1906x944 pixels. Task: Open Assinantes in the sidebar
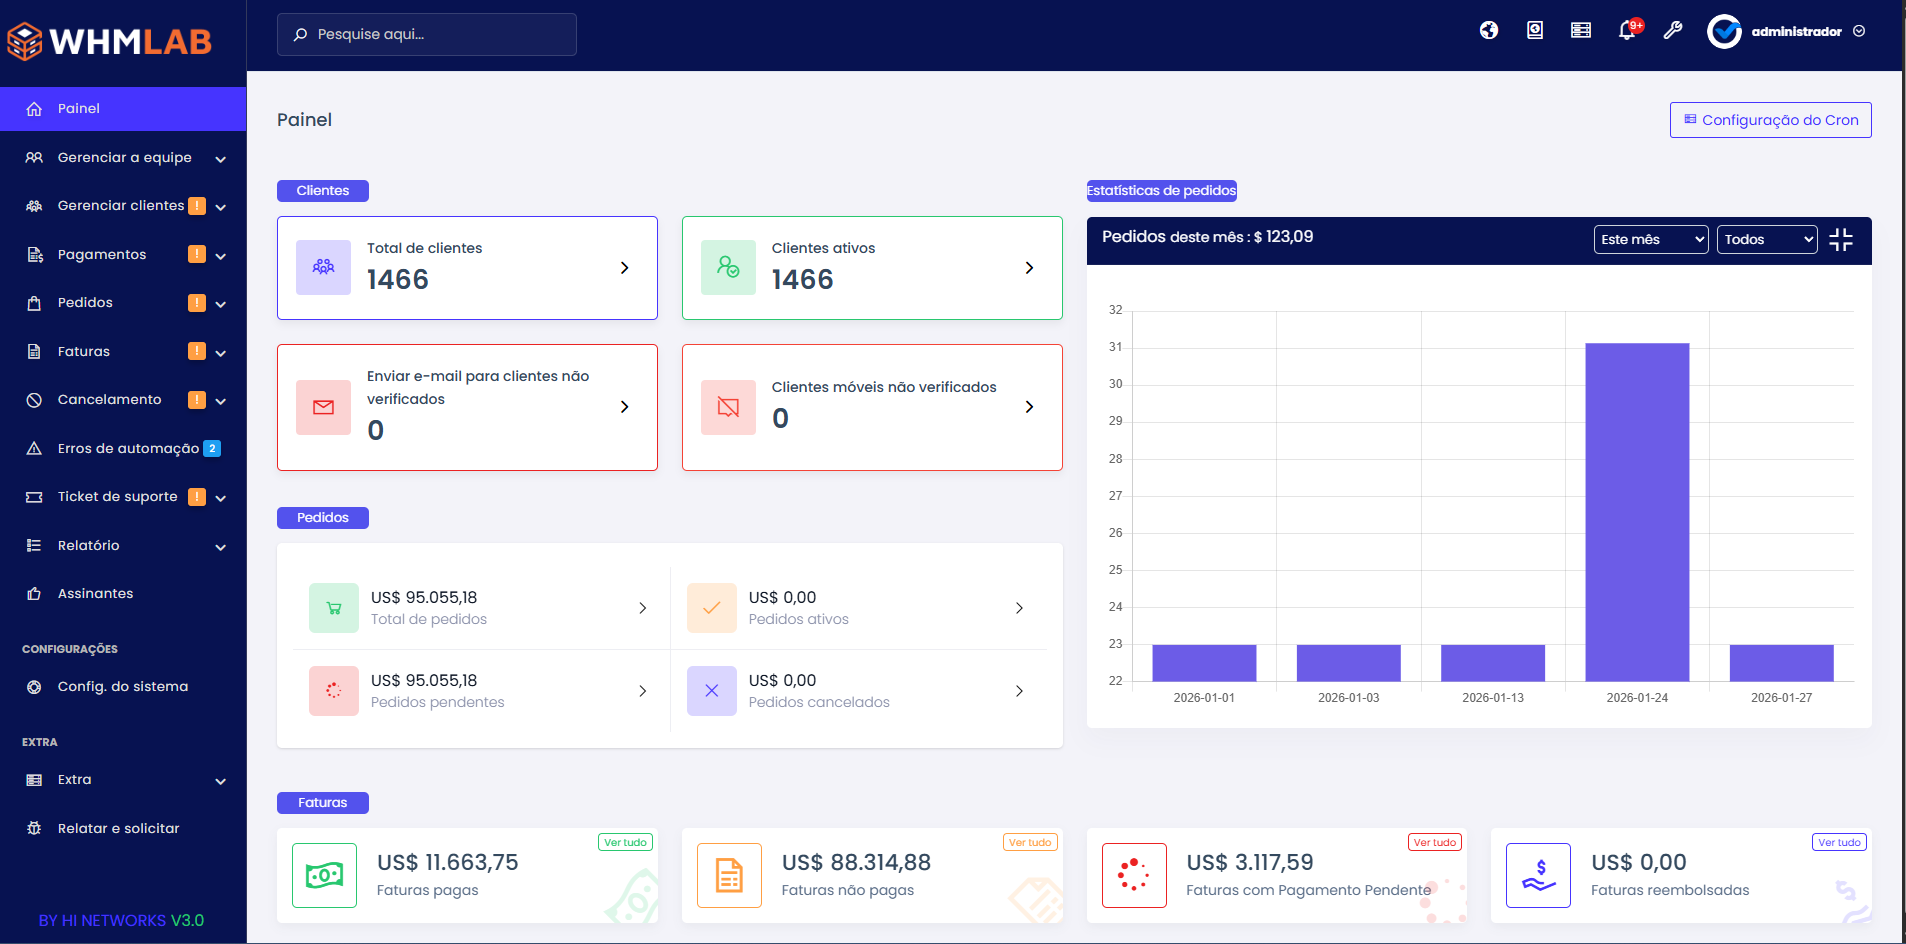click(x=95, y=594)
